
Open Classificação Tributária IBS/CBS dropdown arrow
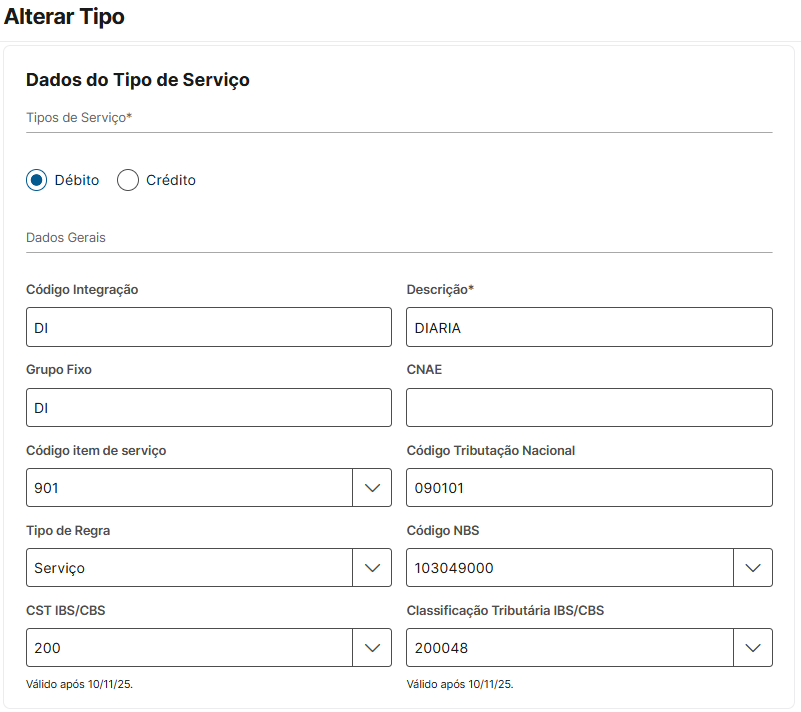pos(753,647)
